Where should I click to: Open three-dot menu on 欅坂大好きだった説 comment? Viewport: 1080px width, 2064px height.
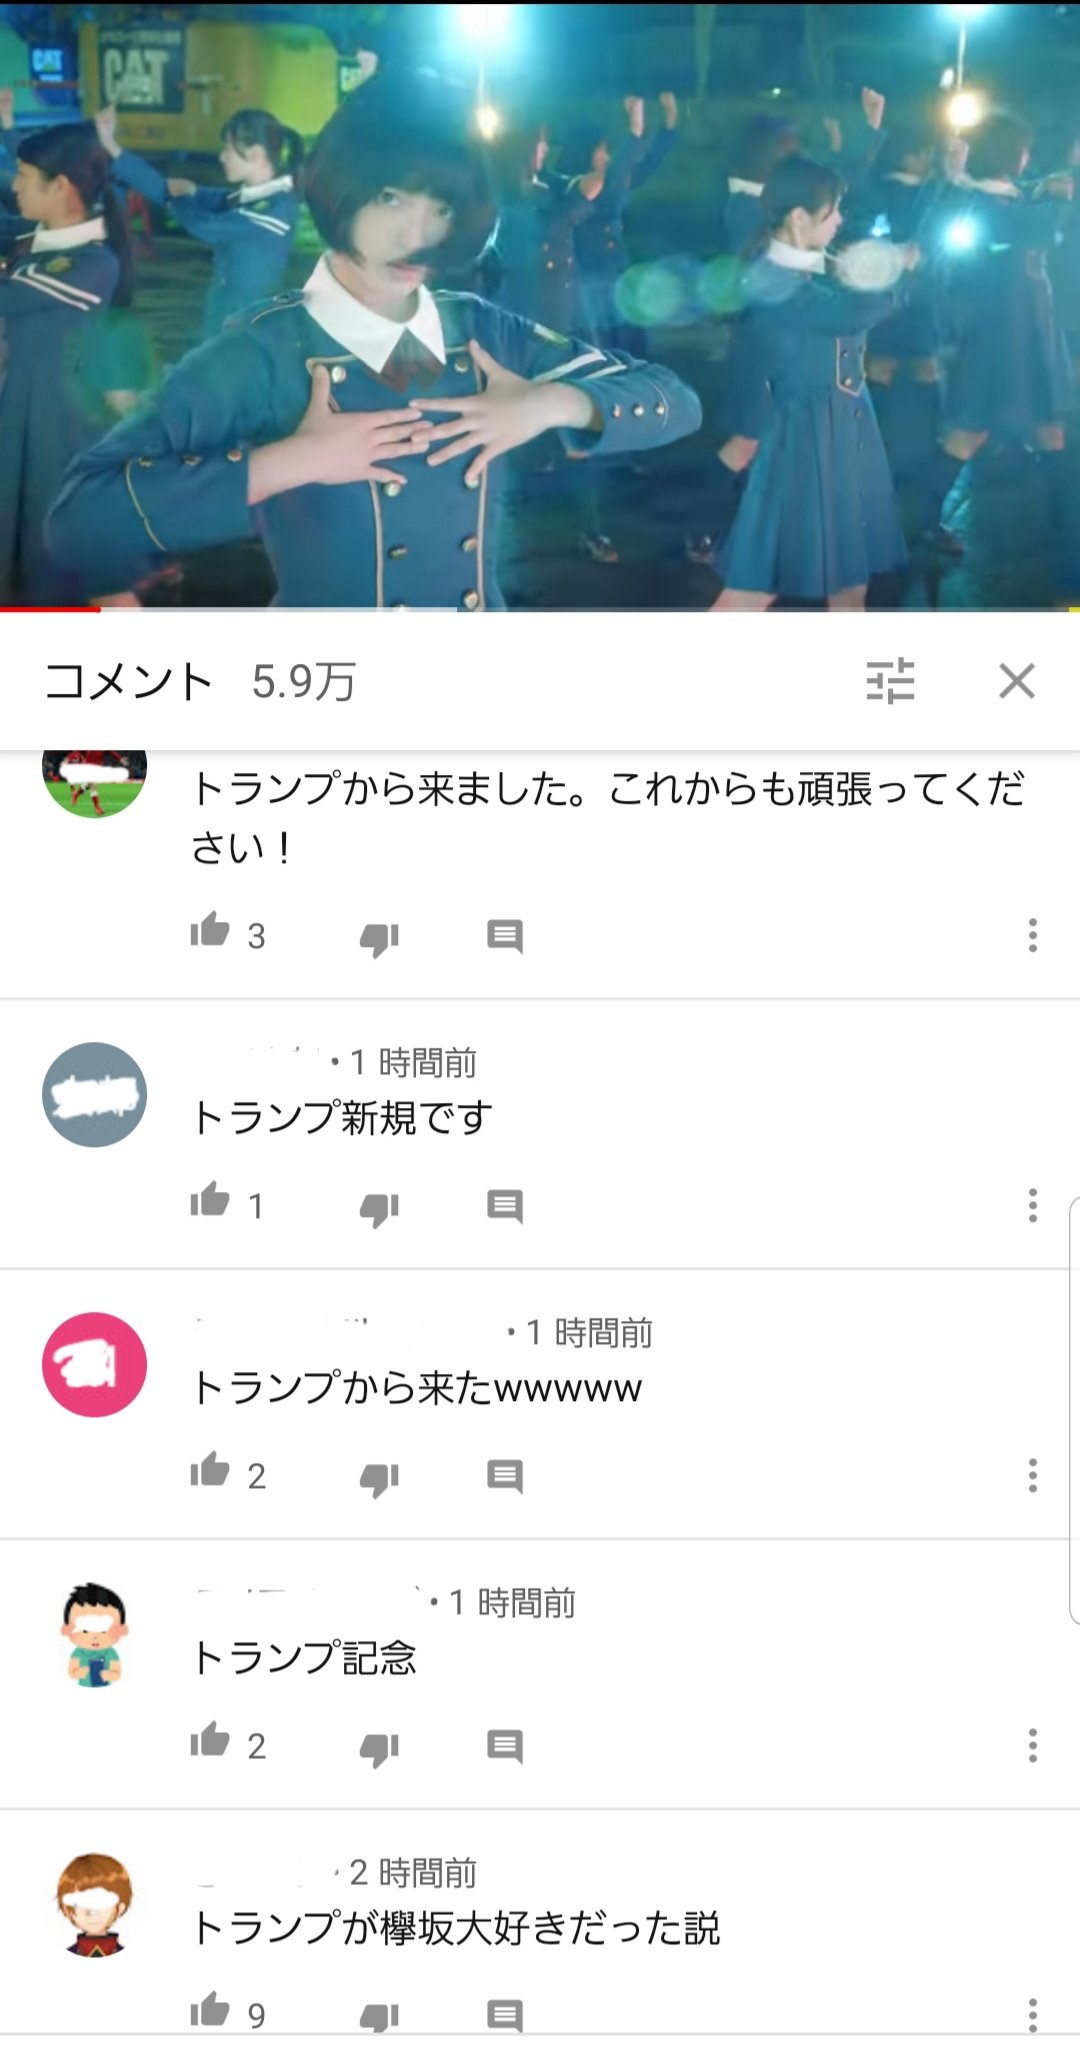coord(1033,2014)
